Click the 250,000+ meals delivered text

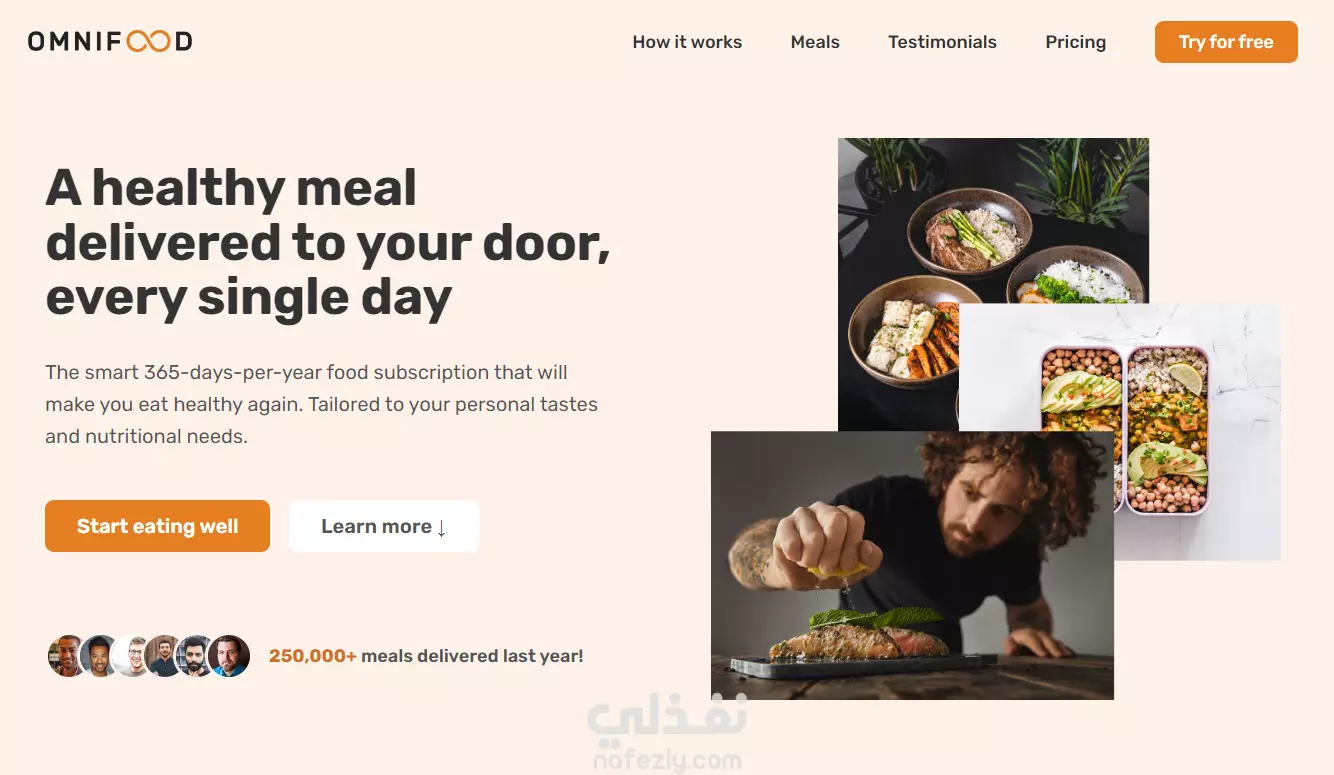coord(426,656)
